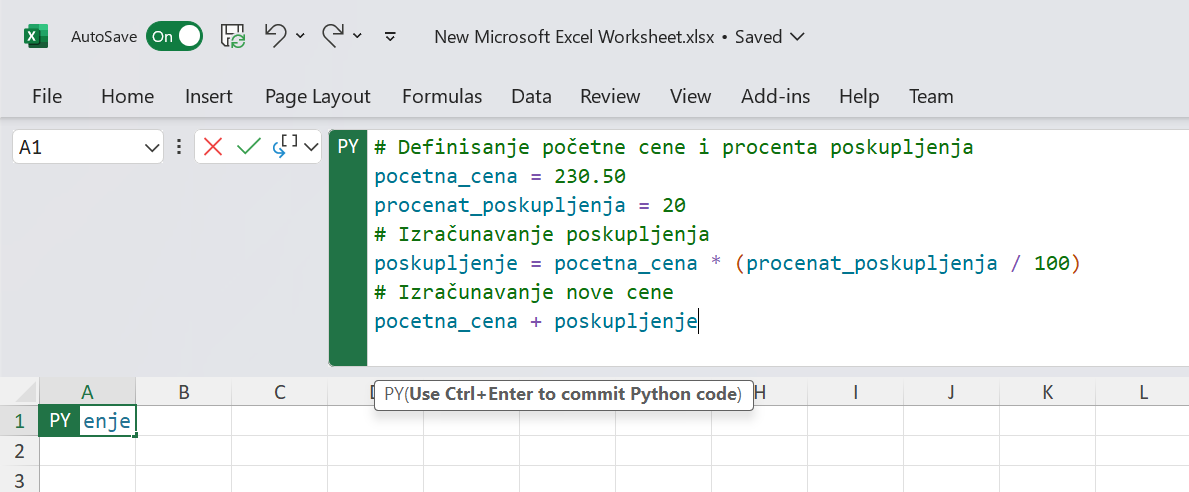
Task: Click the line pocetna_cena = 230.50
Action: click(500, 177)
